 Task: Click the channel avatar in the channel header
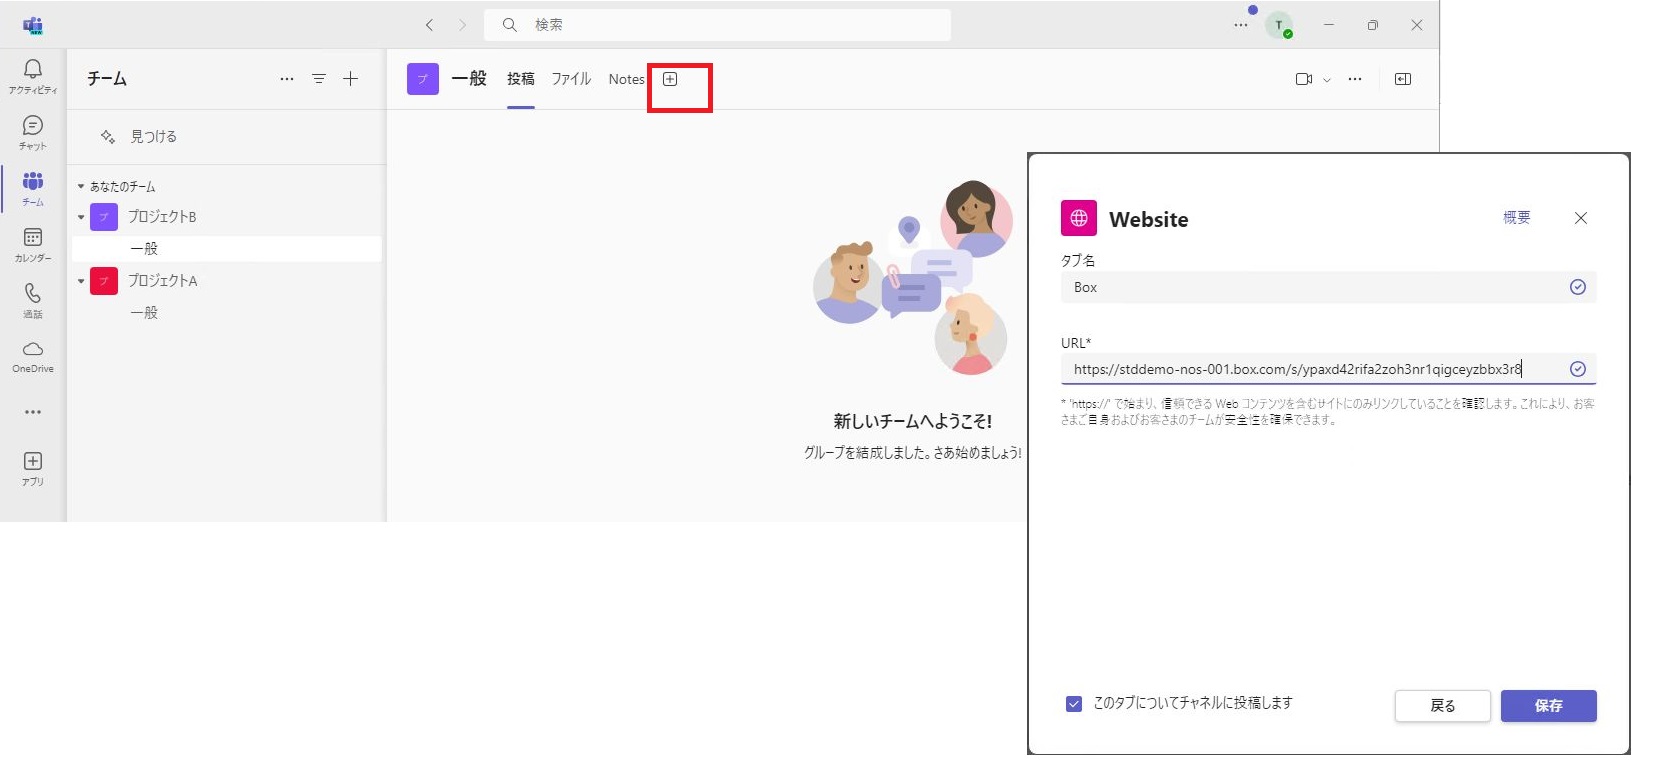[423, 79]
